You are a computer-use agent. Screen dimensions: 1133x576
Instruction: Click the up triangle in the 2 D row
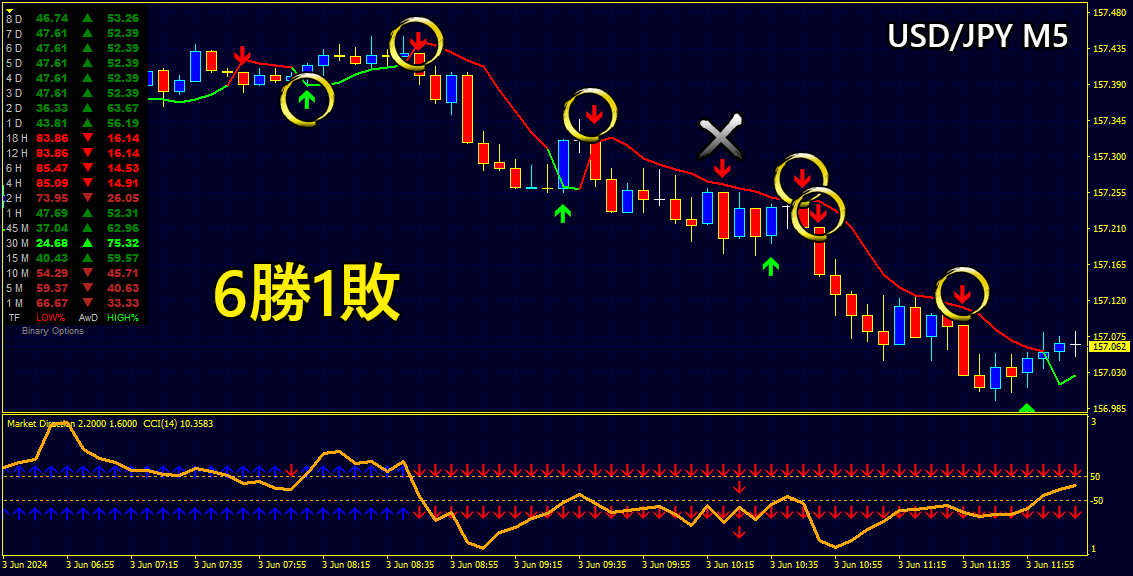(x=87, y=108)
